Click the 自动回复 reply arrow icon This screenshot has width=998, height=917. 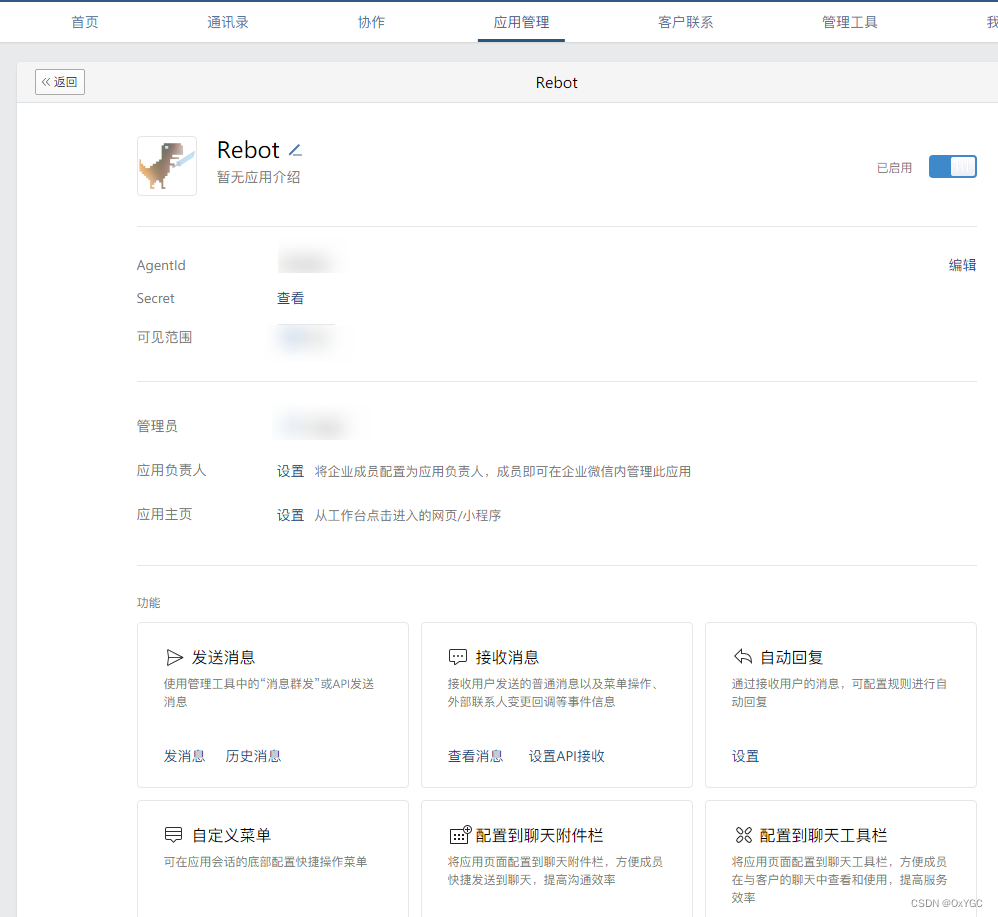(742, 657)
